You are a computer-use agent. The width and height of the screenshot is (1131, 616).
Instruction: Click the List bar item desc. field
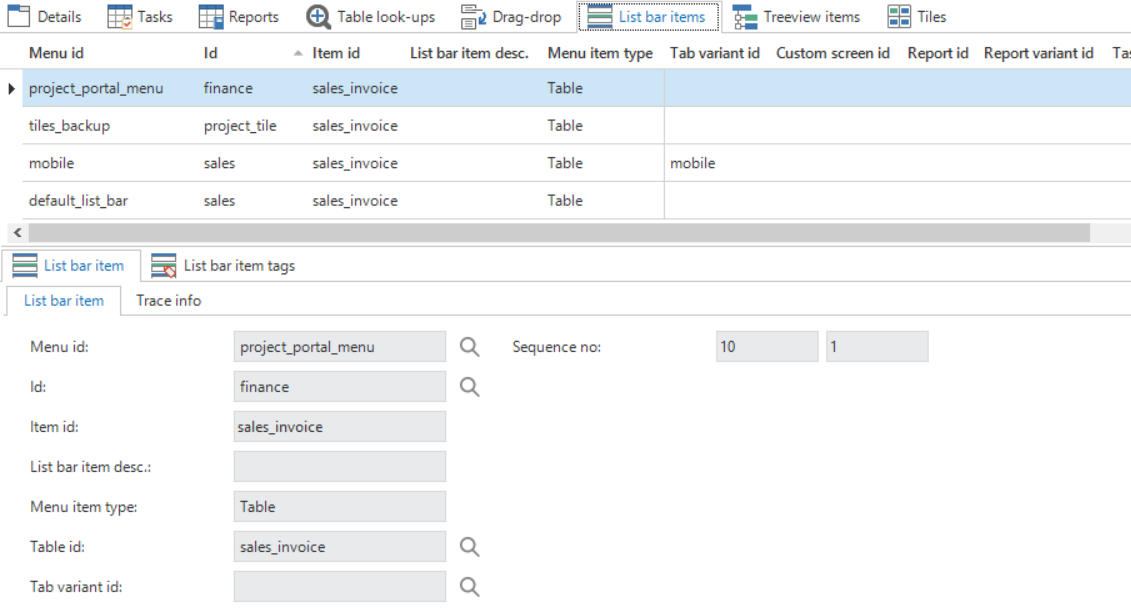(x=339, y=467)
